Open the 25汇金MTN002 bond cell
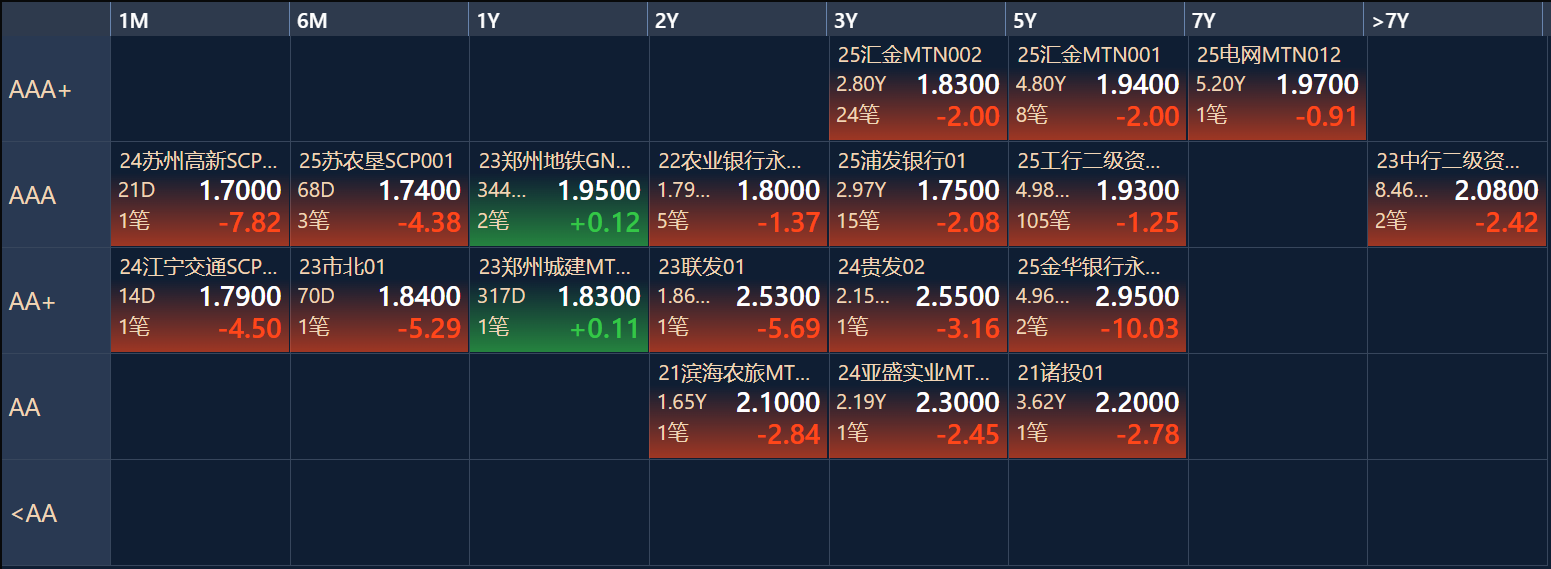Screen dimensions: 1551x569 coord(917,88)
